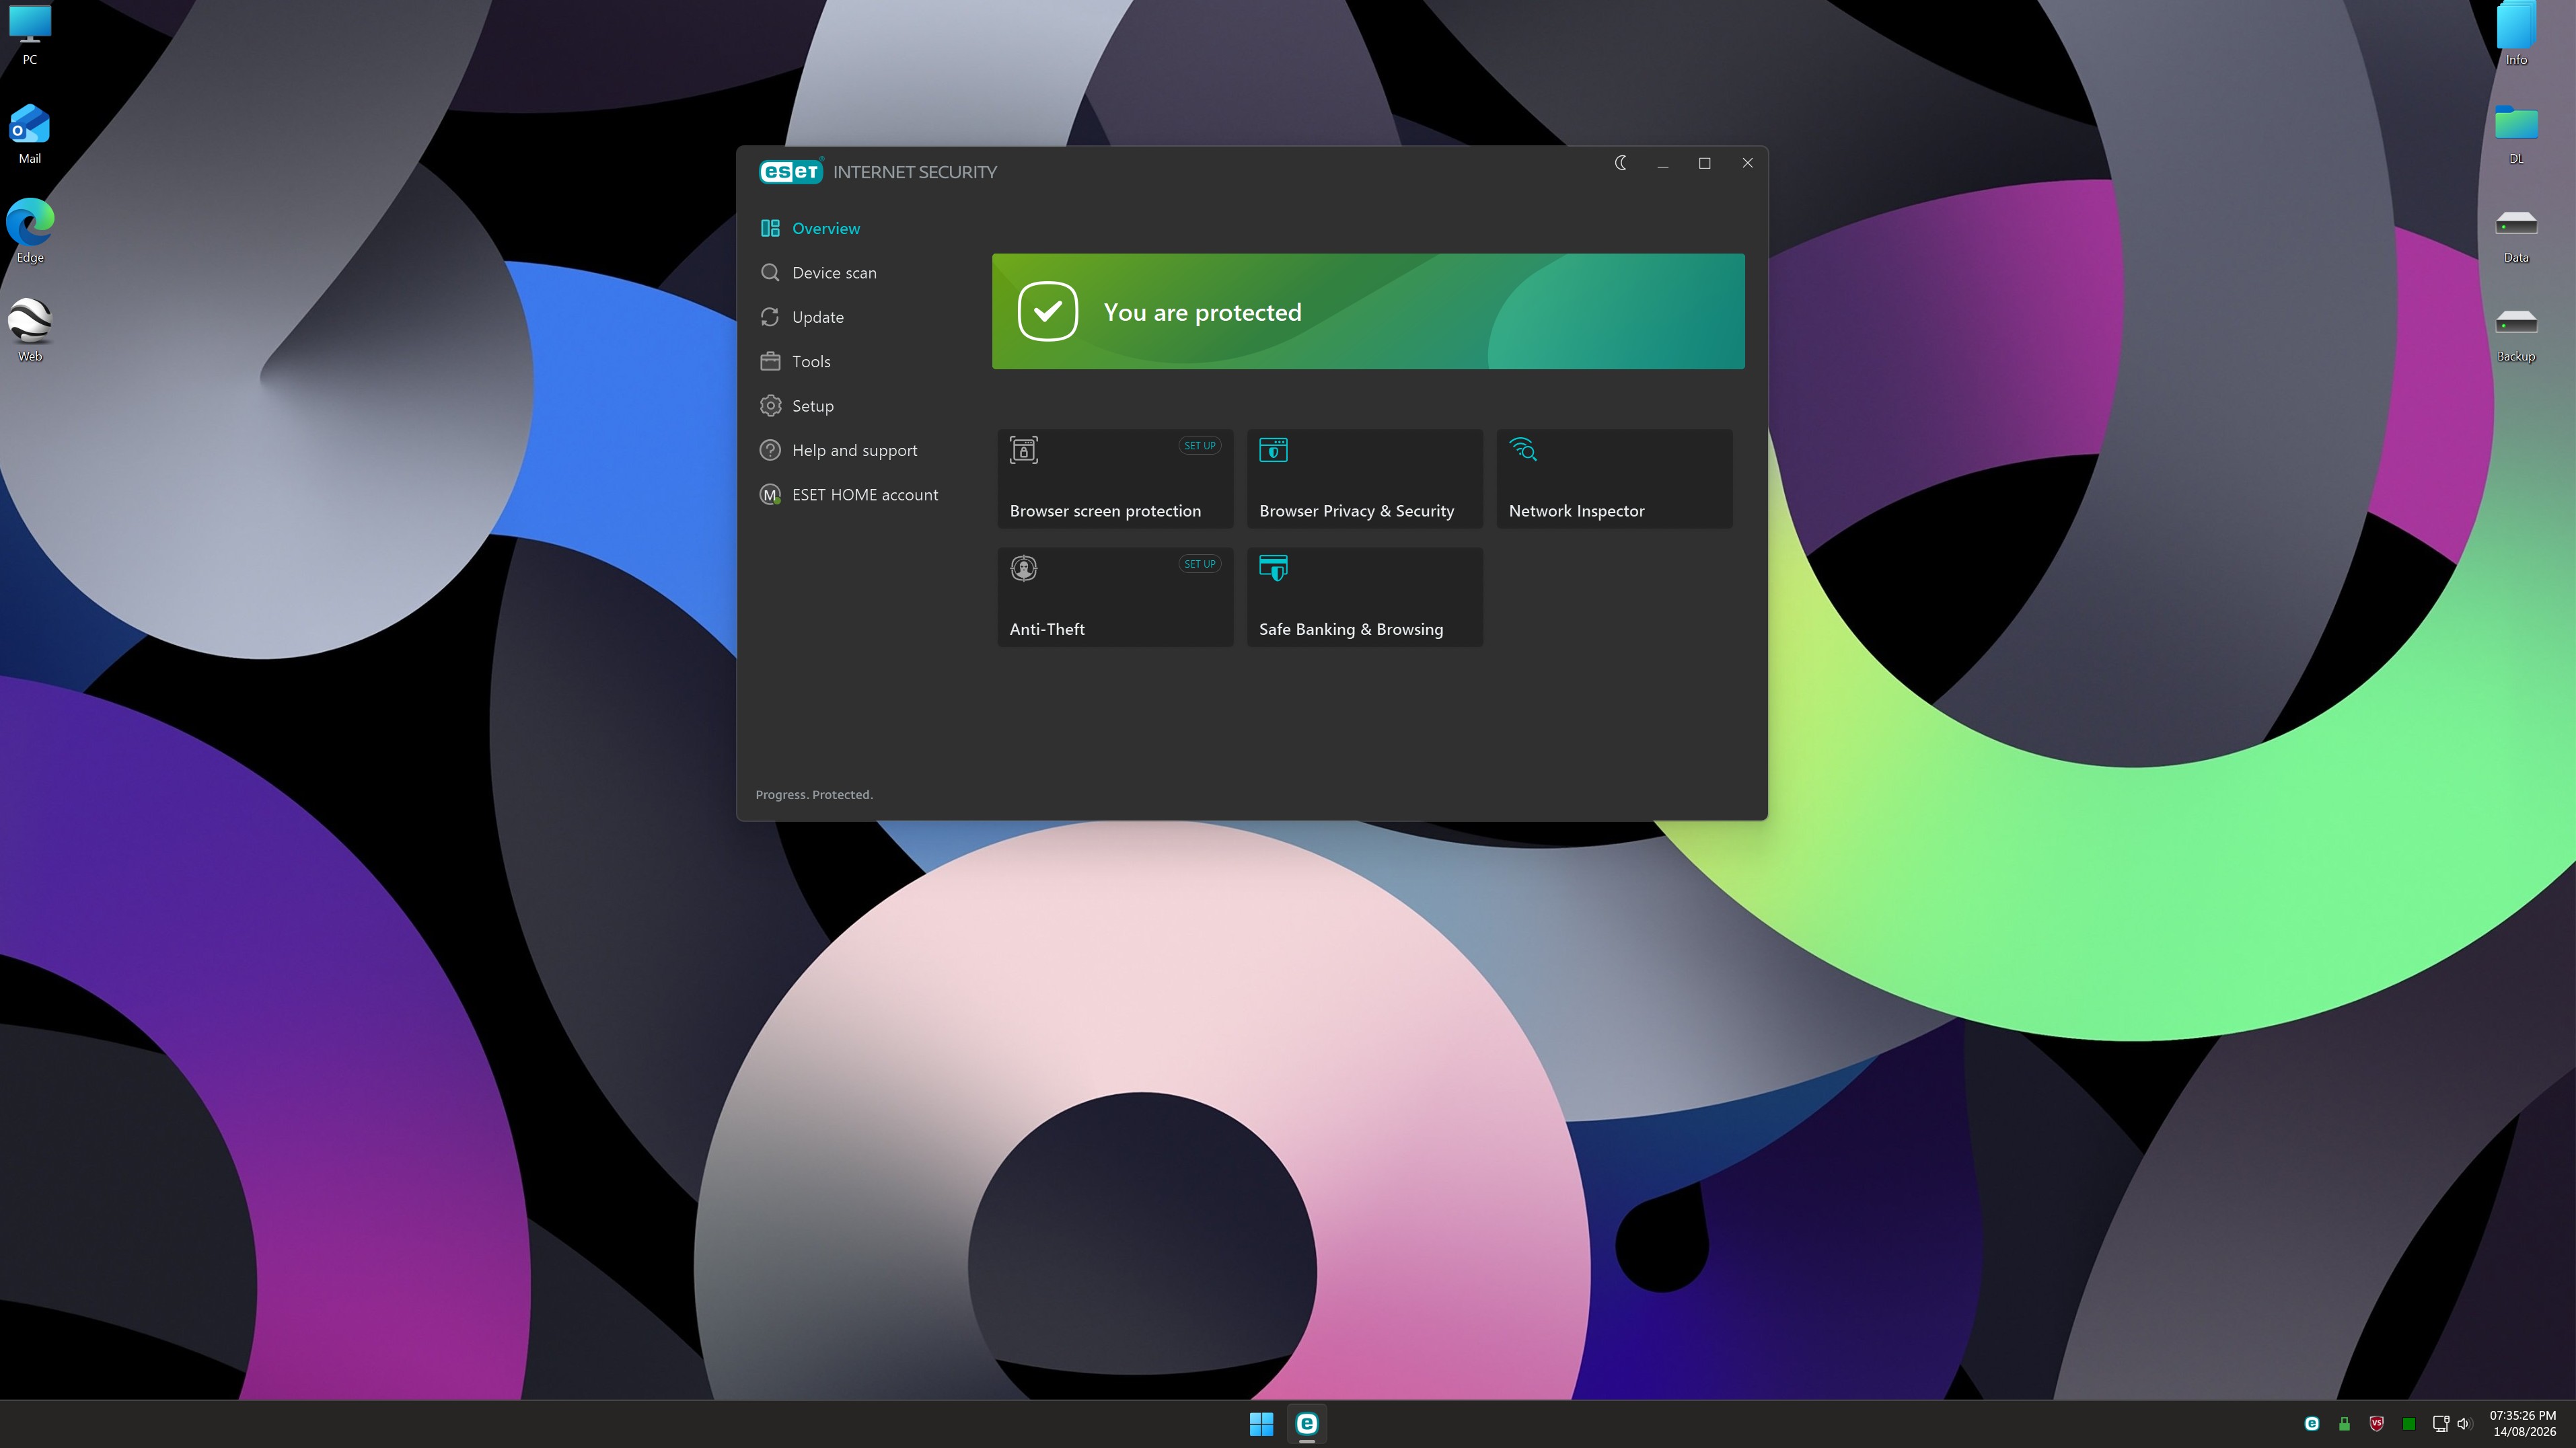Go to Device scan in the sidebar
The image size is (2576, 1448).
(x=818, y=273)
